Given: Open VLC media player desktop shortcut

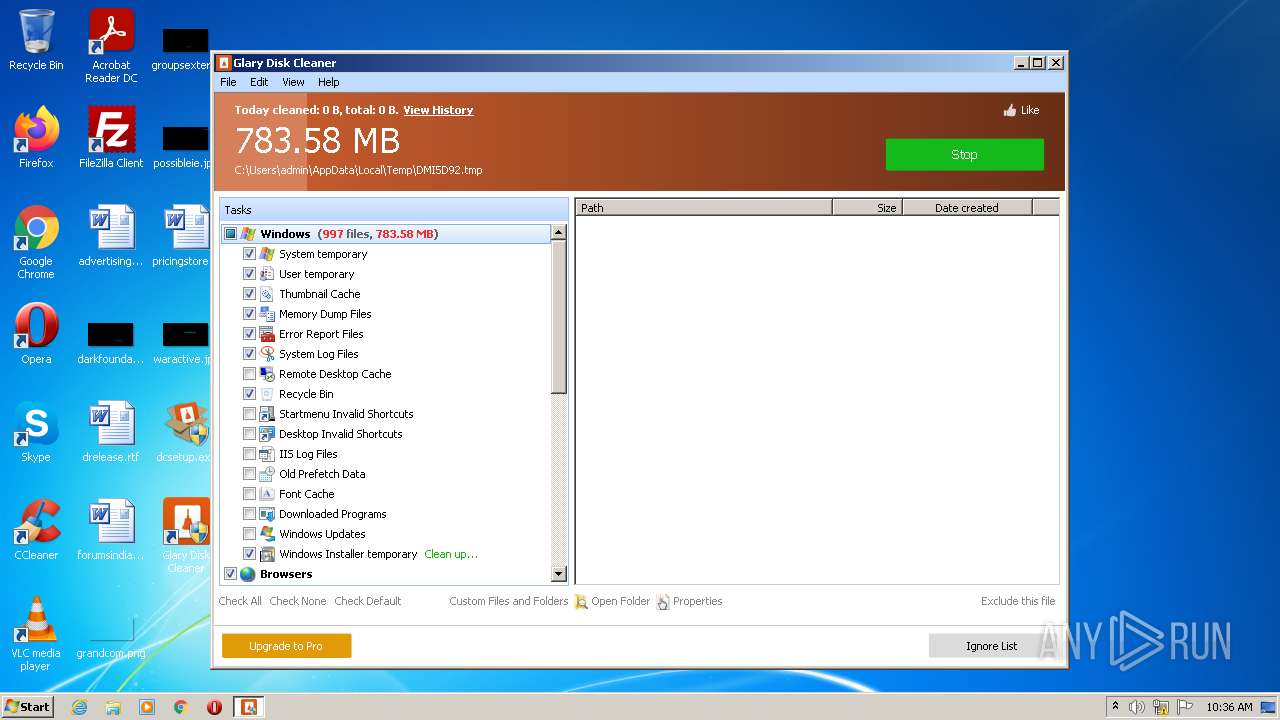Looking at the screenshot, I should (x=36, y=634).
